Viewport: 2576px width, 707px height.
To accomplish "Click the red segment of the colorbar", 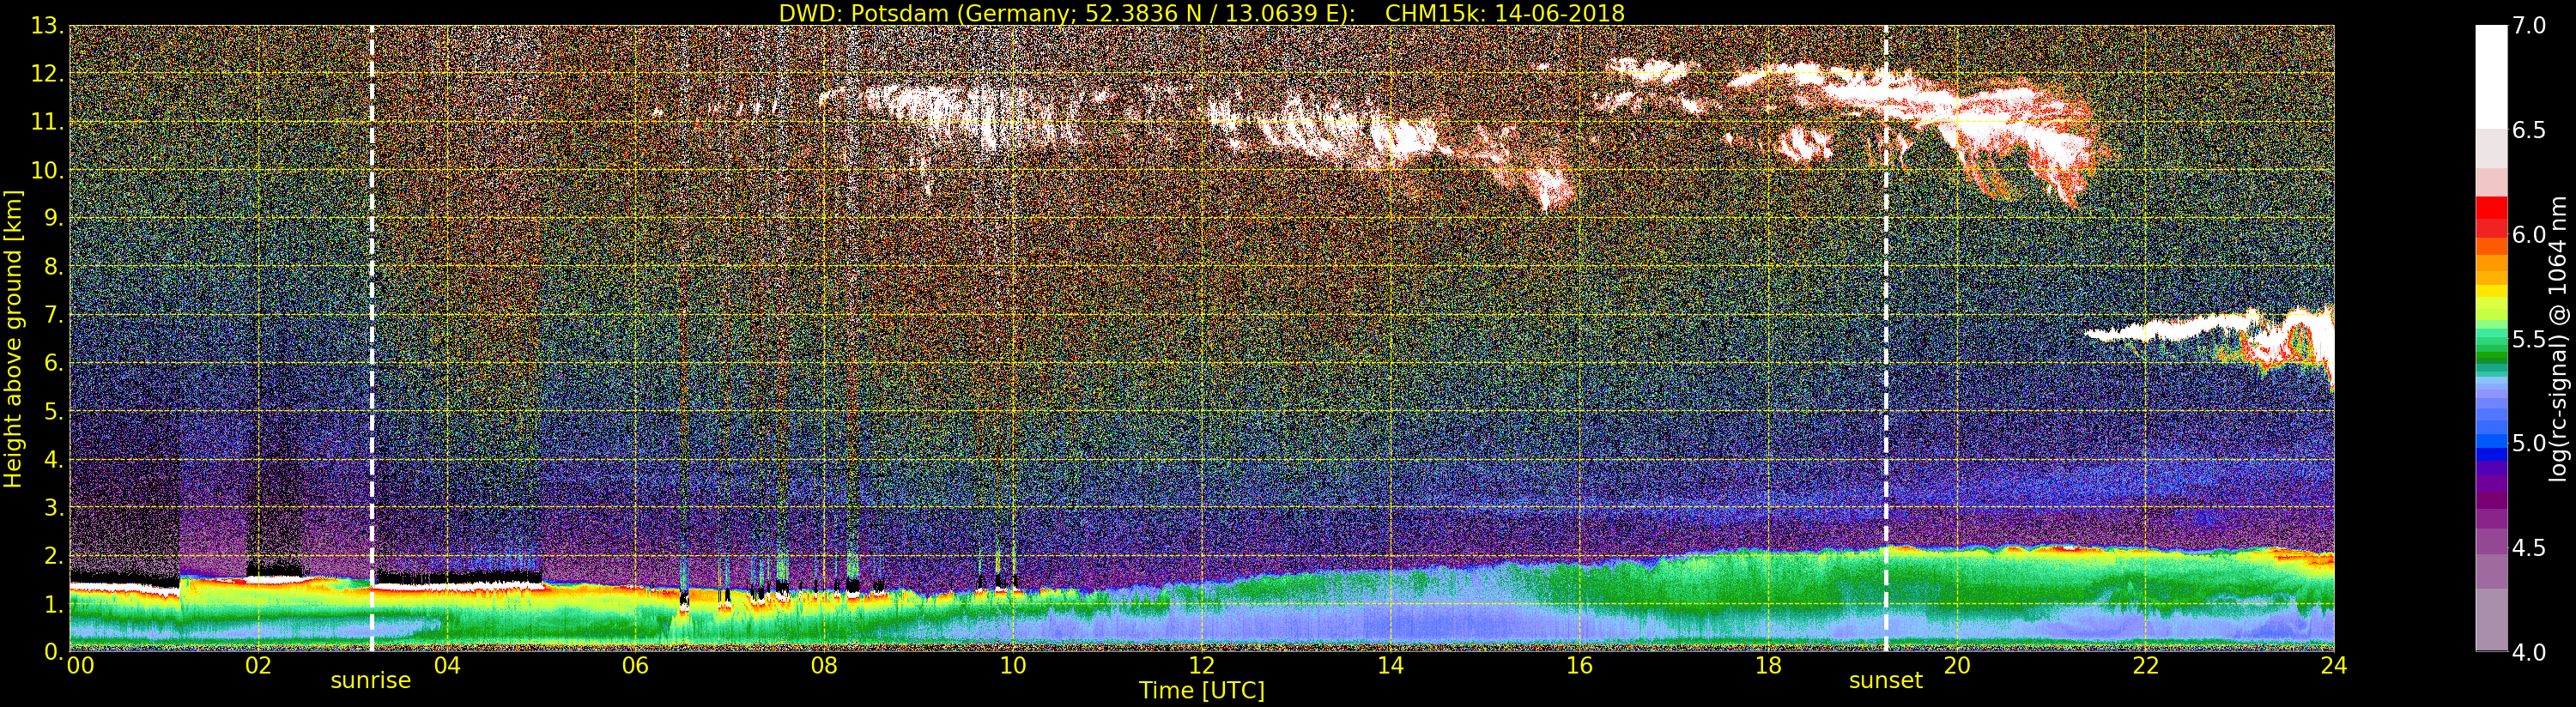I will [x=2491, y=217].
